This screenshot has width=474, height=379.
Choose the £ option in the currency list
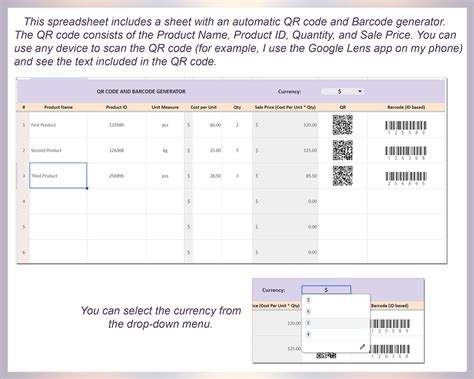(308, 323)
